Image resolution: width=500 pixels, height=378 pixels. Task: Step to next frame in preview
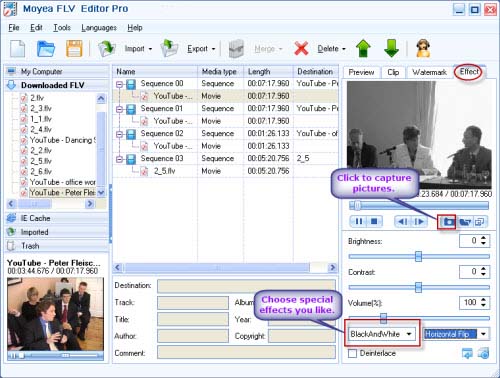pyautogui.click(x=419, y=222)
